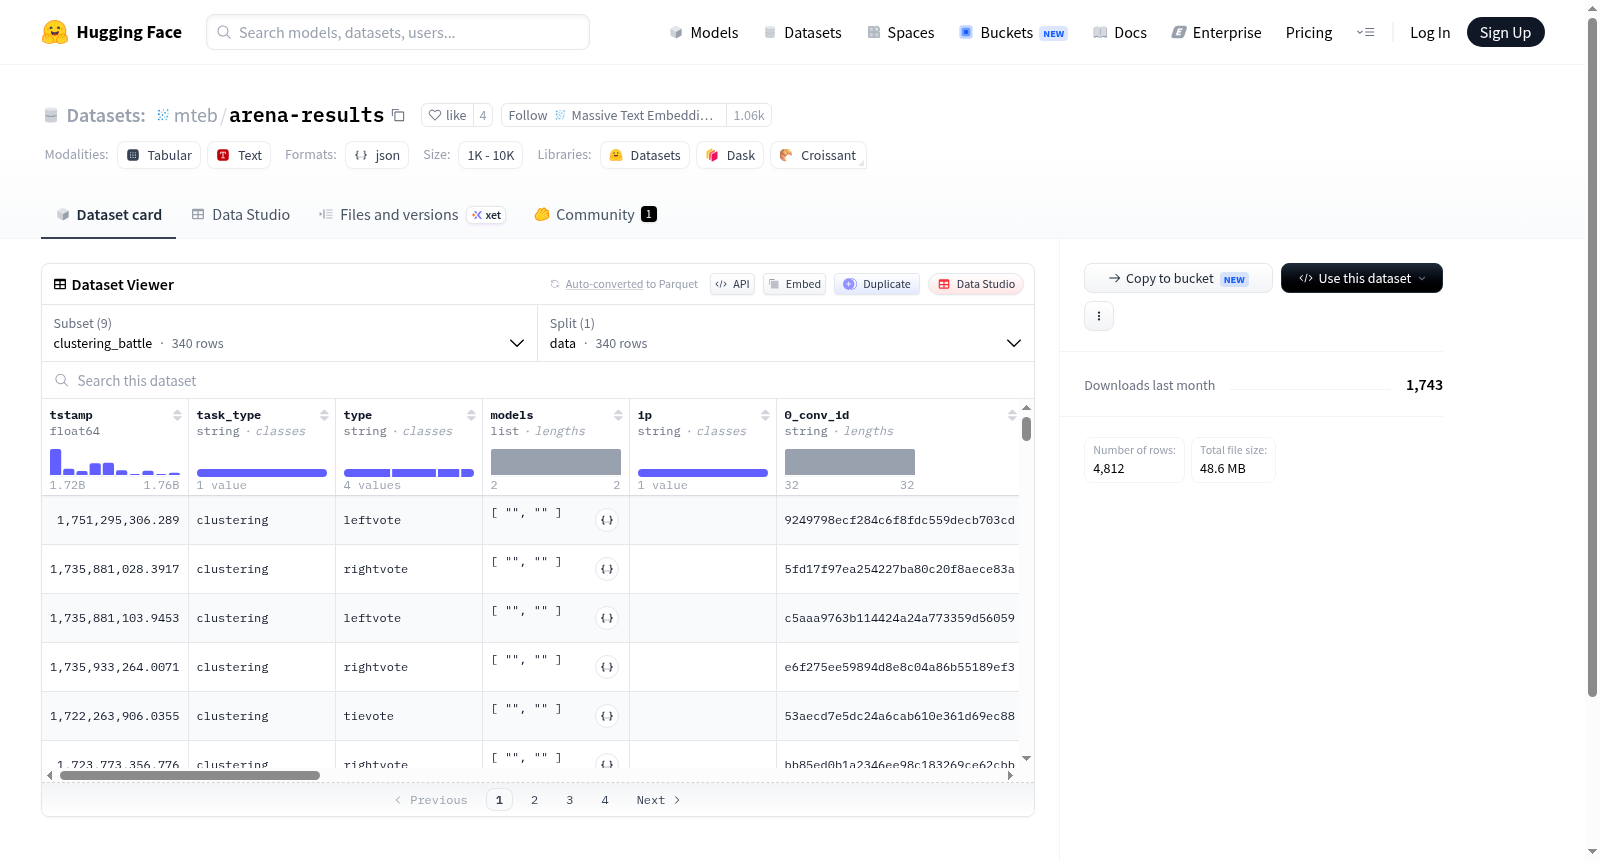The height and width of the screenshot is (861, 1600).
Task: Click the table vertical scrollbar thumb
Action: point(1026,429)
